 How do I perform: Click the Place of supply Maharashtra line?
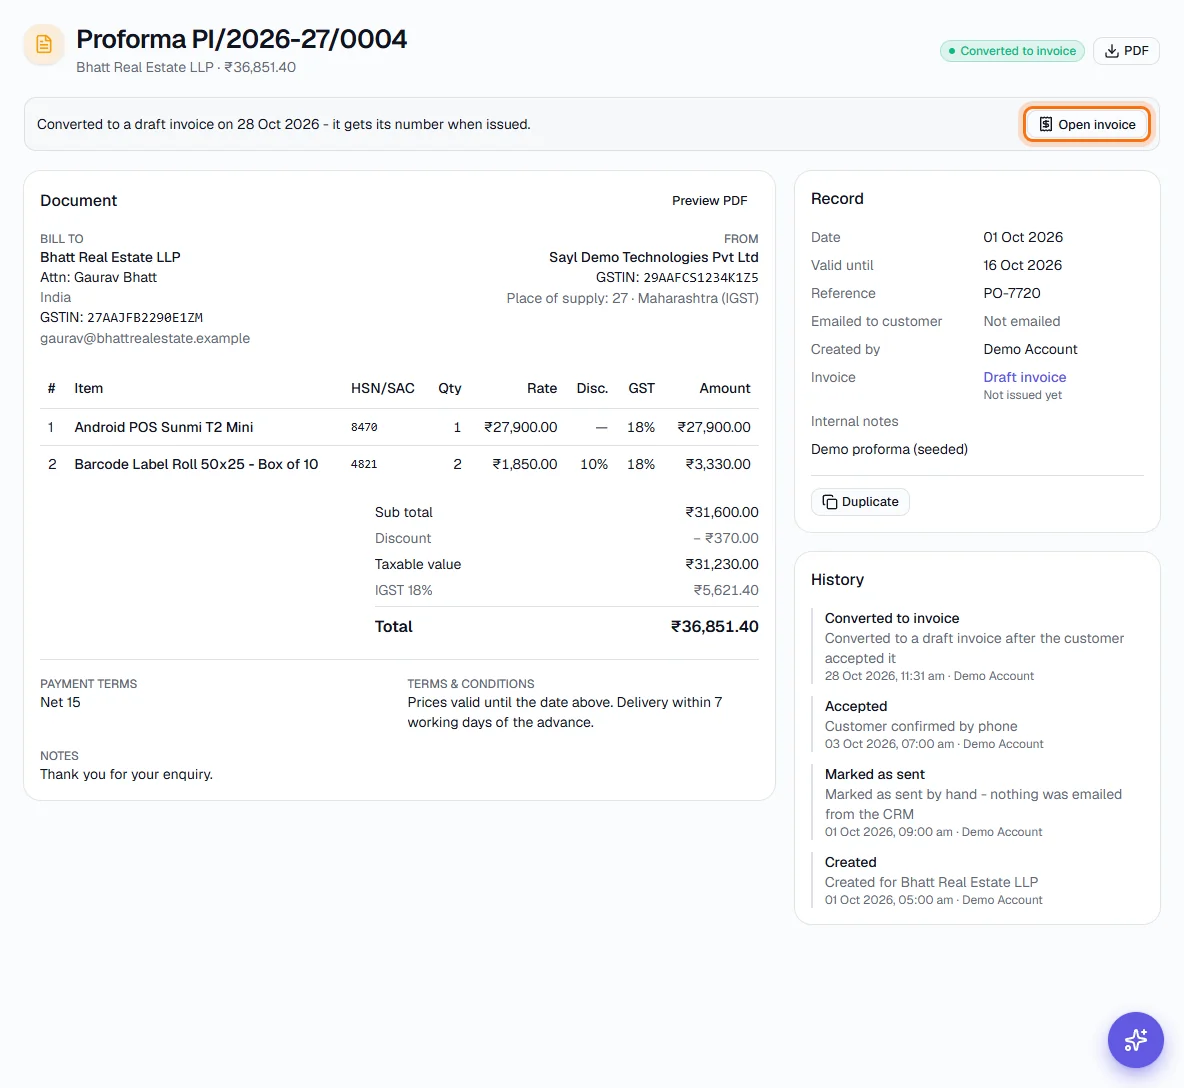(x=632, y=298)
